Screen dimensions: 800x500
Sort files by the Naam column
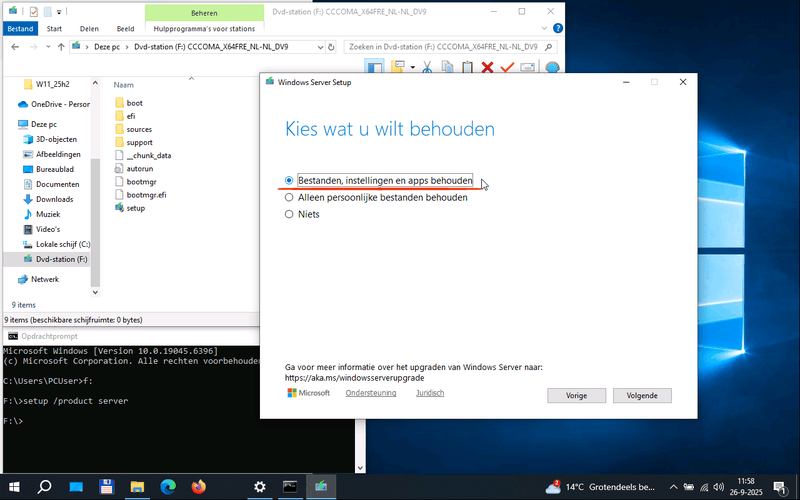123,85
